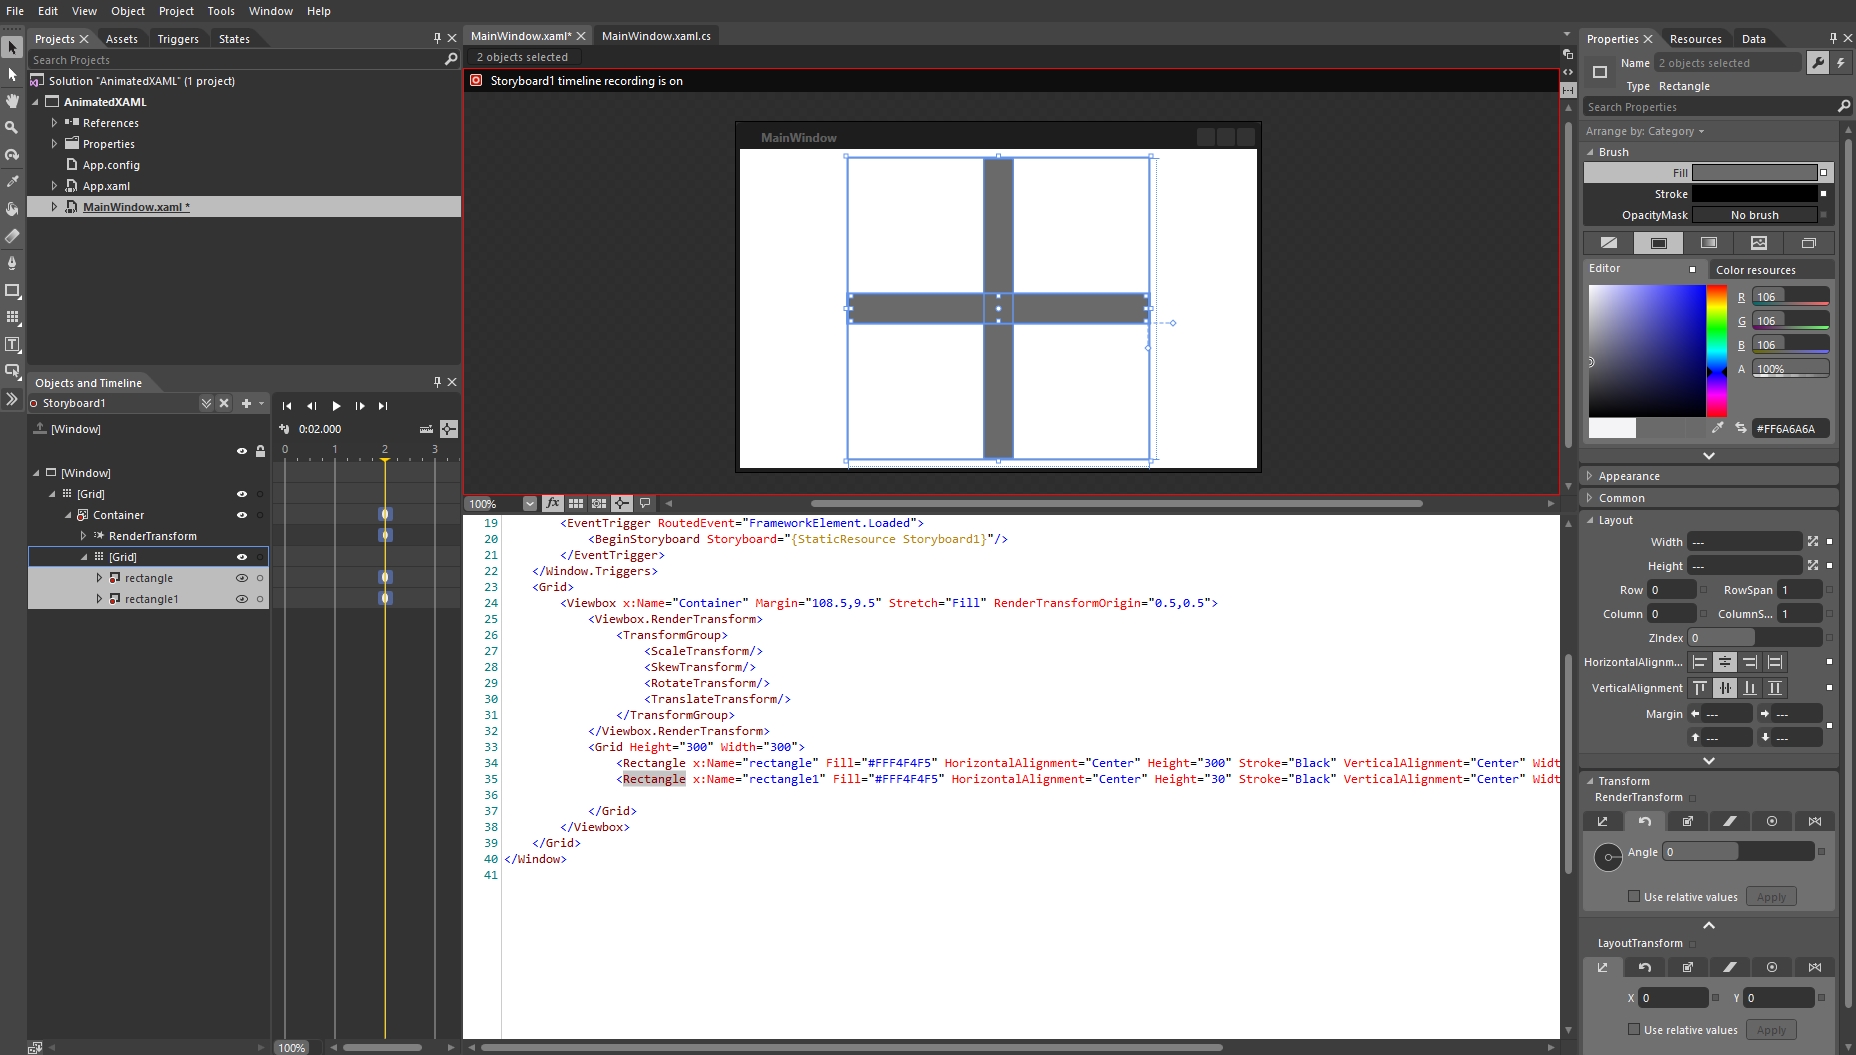Open the Project menu
This screenshot has width=1856, height=1055.
click(x=176, y=11)
